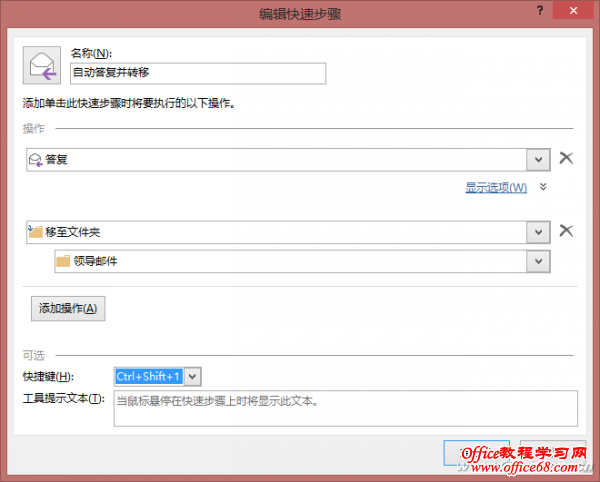Click the folder icon beside 领导邮件

(63, 261)
